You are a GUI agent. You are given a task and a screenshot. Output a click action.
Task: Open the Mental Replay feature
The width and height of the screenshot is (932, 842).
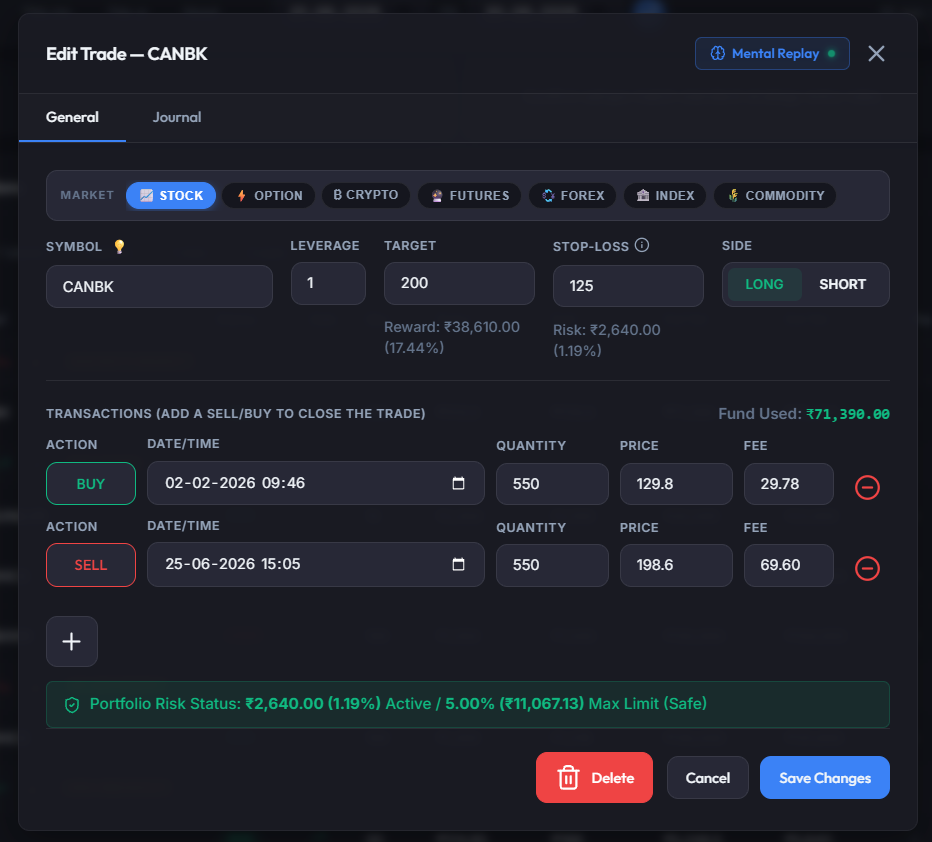point(772,53)
